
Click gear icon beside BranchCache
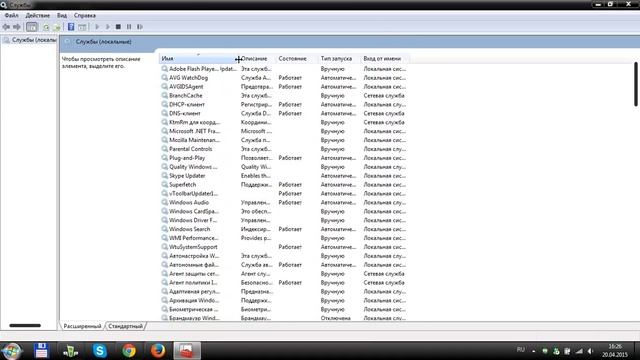164,96
